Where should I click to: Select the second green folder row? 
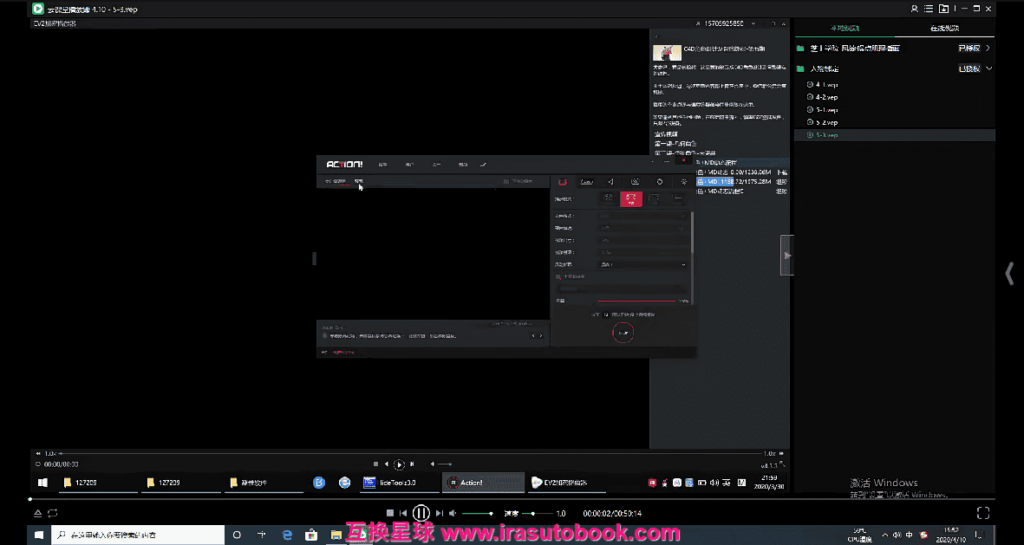click(x=895, y=69)
